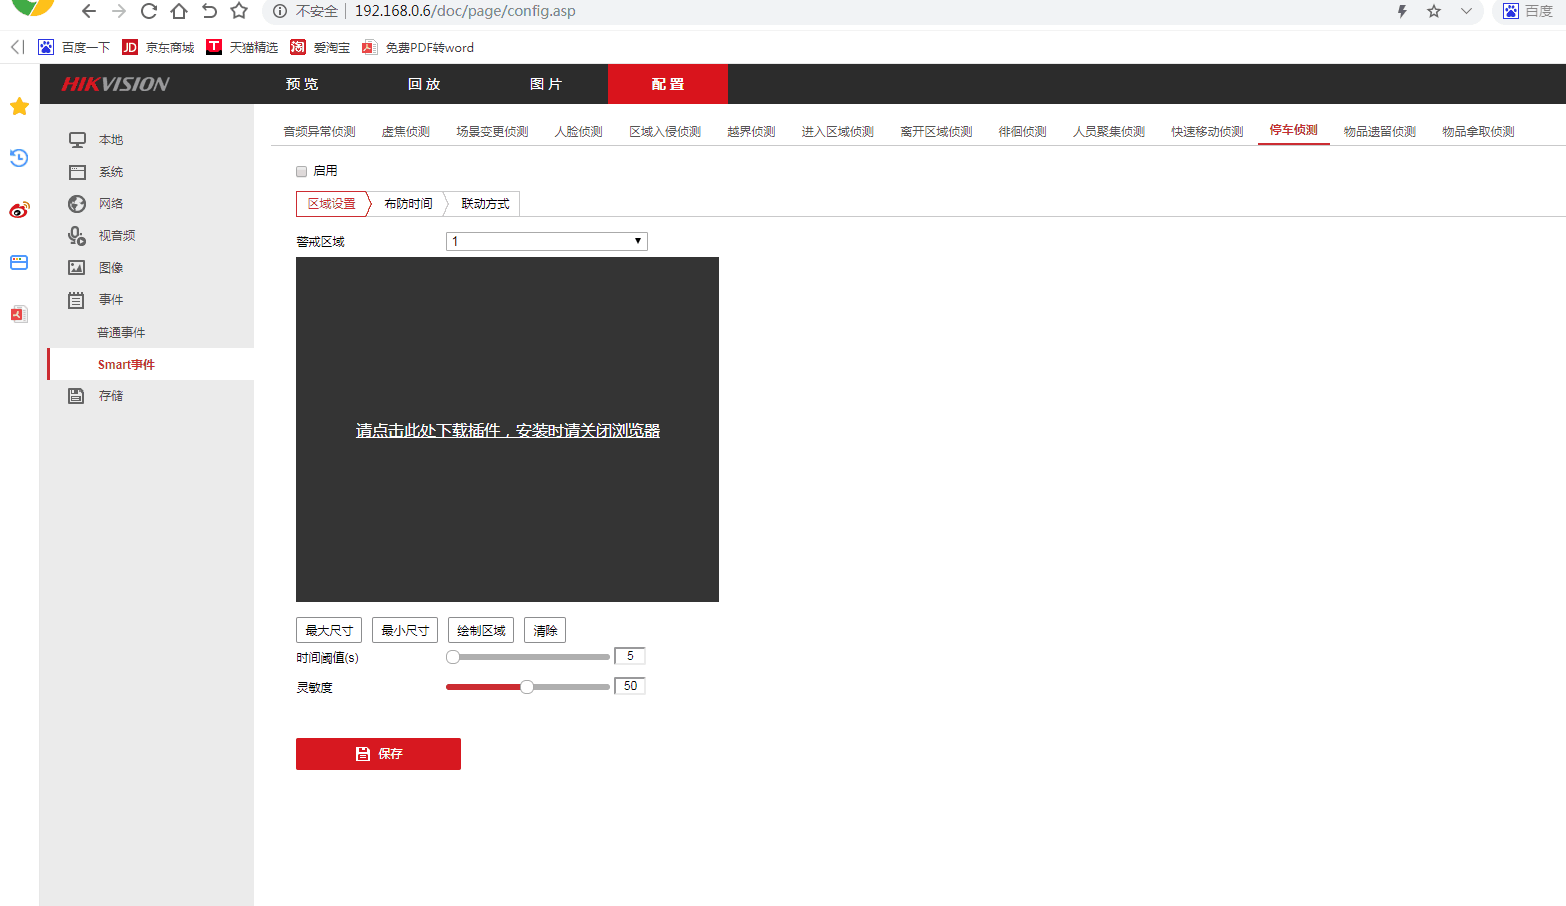Viewport: 1566px width, 906px height.
Task: Open the 物品遗留侦测 tab
Action: 1380,132
